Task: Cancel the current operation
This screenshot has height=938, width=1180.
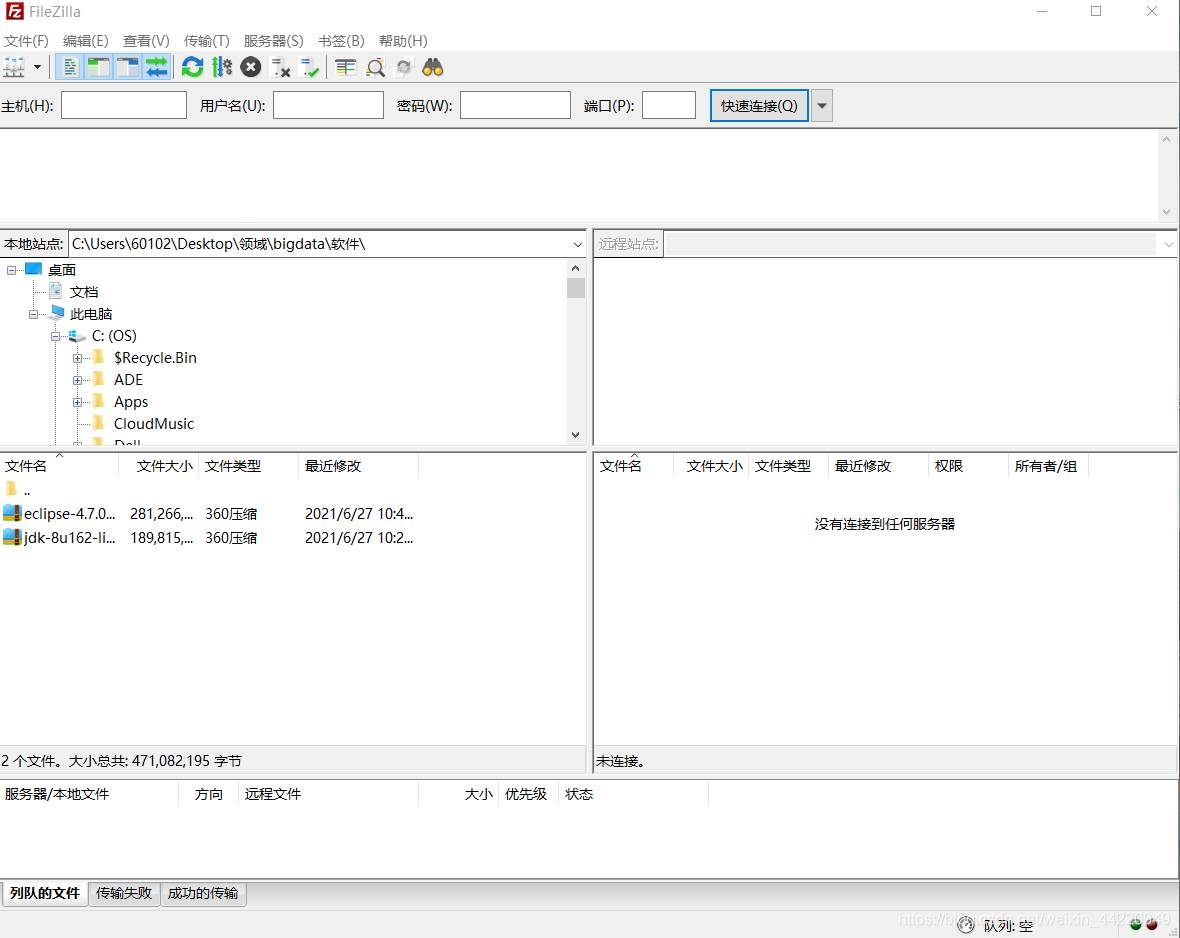Action: click(x=251, y=68)
